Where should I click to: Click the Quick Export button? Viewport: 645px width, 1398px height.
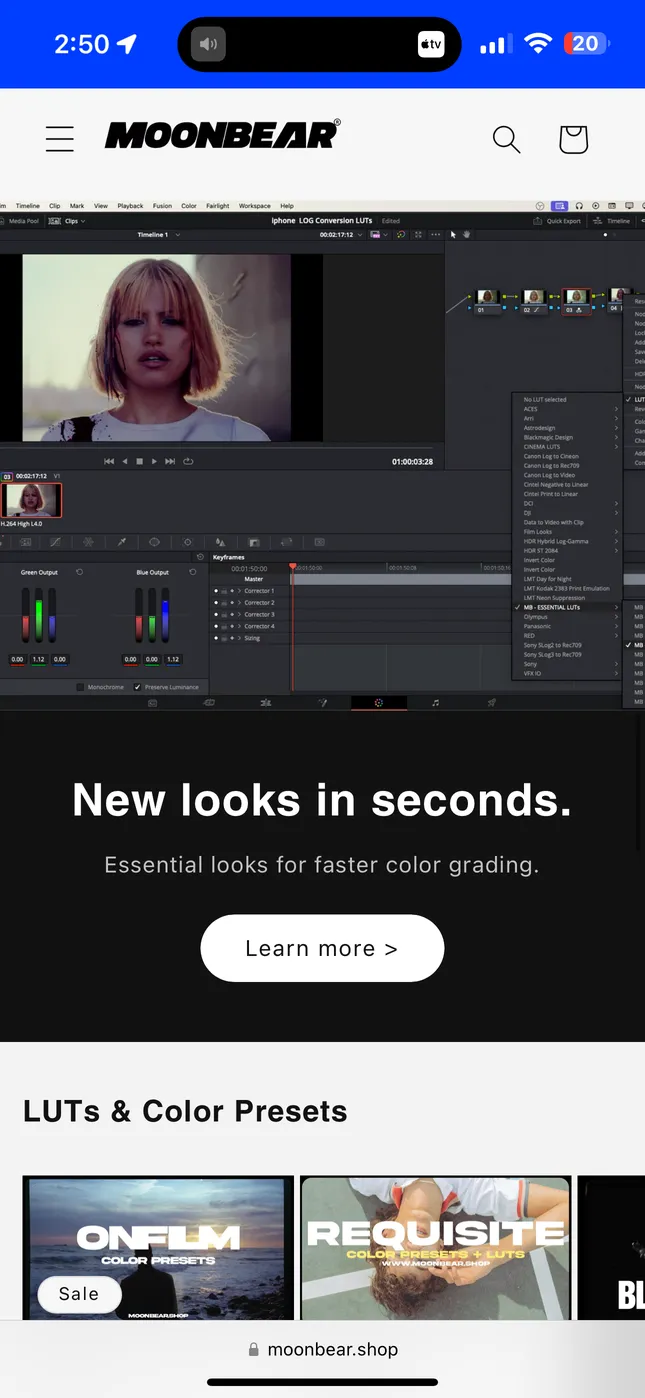tap(557, 221)
